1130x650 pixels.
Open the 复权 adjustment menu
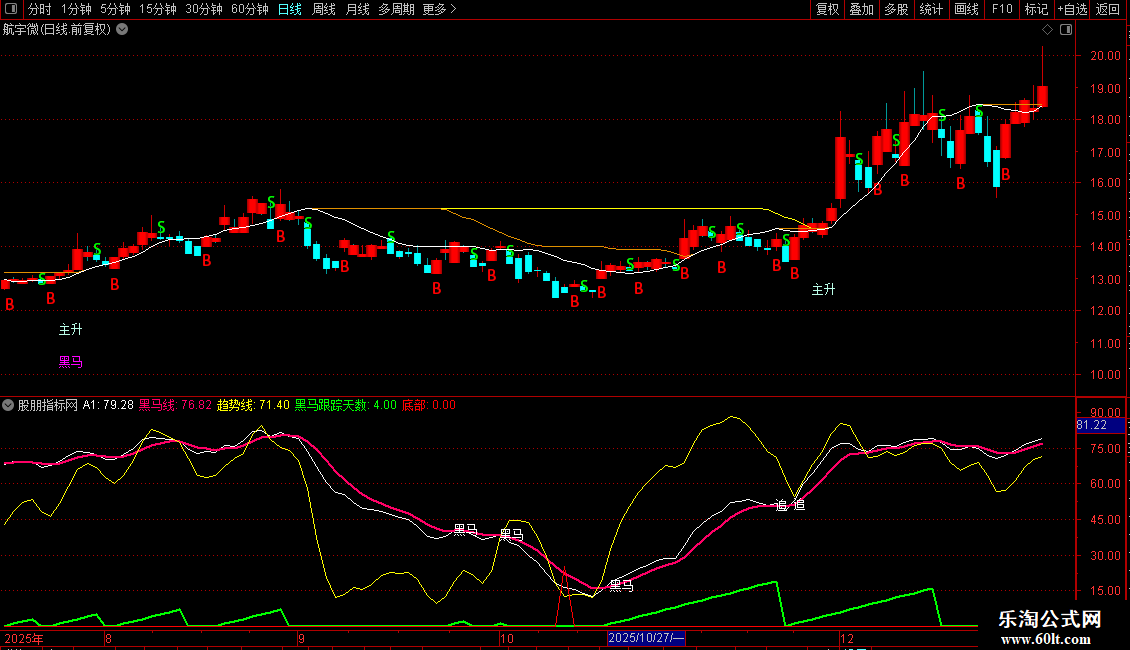(827, 9)
